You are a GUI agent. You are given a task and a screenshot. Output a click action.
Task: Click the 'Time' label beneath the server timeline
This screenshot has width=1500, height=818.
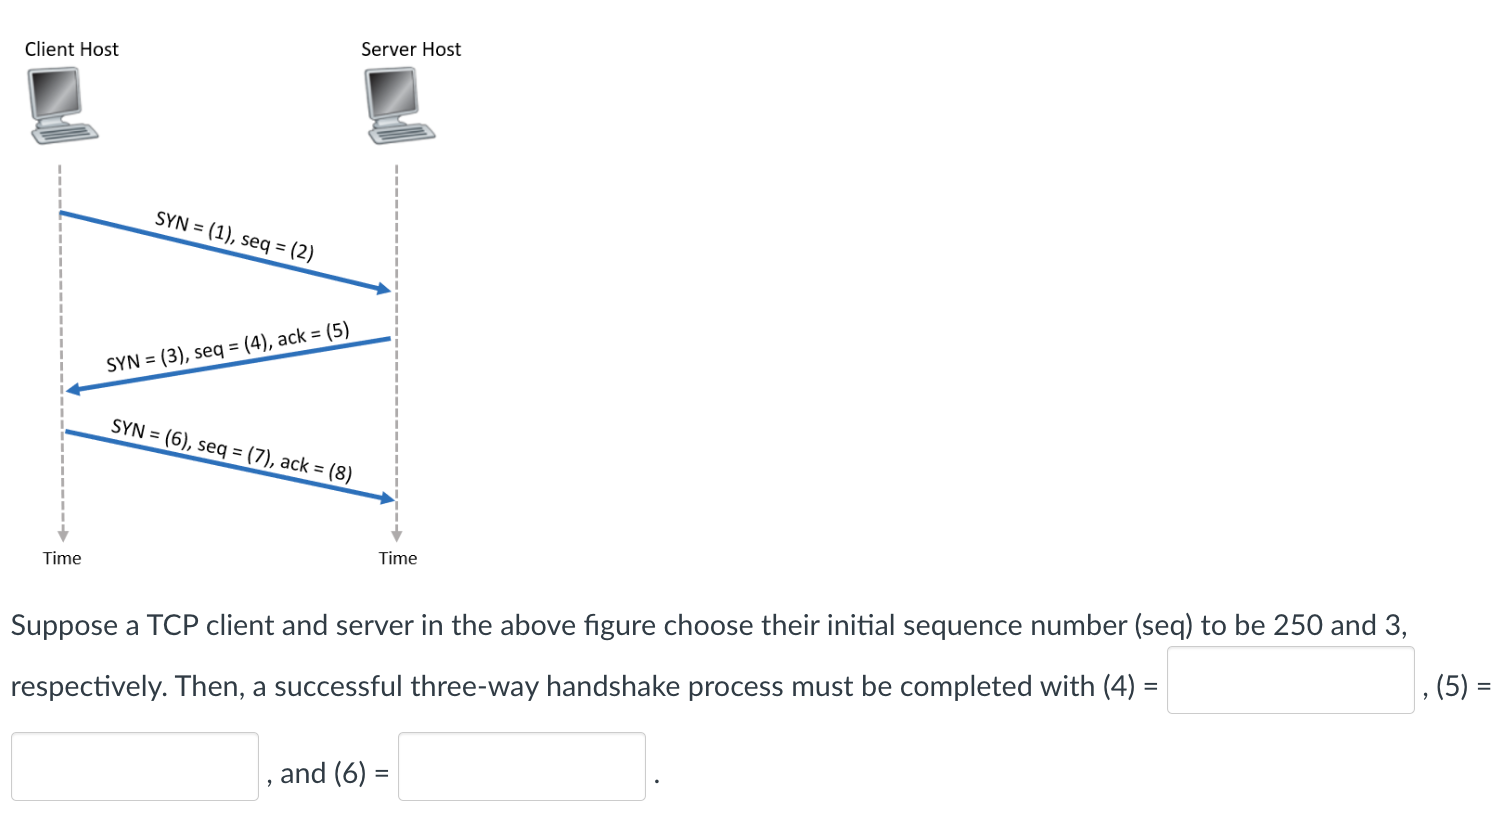398,558
